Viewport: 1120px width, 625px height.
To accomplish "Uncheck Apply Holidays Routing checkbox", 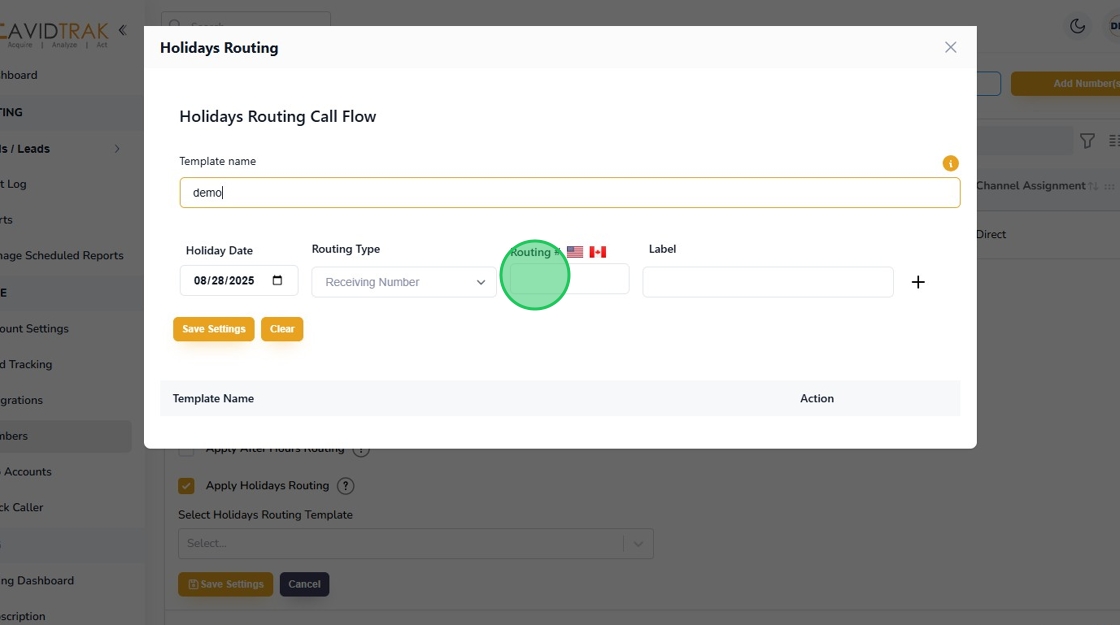I will pyautogui.click(x=186, y=486).
